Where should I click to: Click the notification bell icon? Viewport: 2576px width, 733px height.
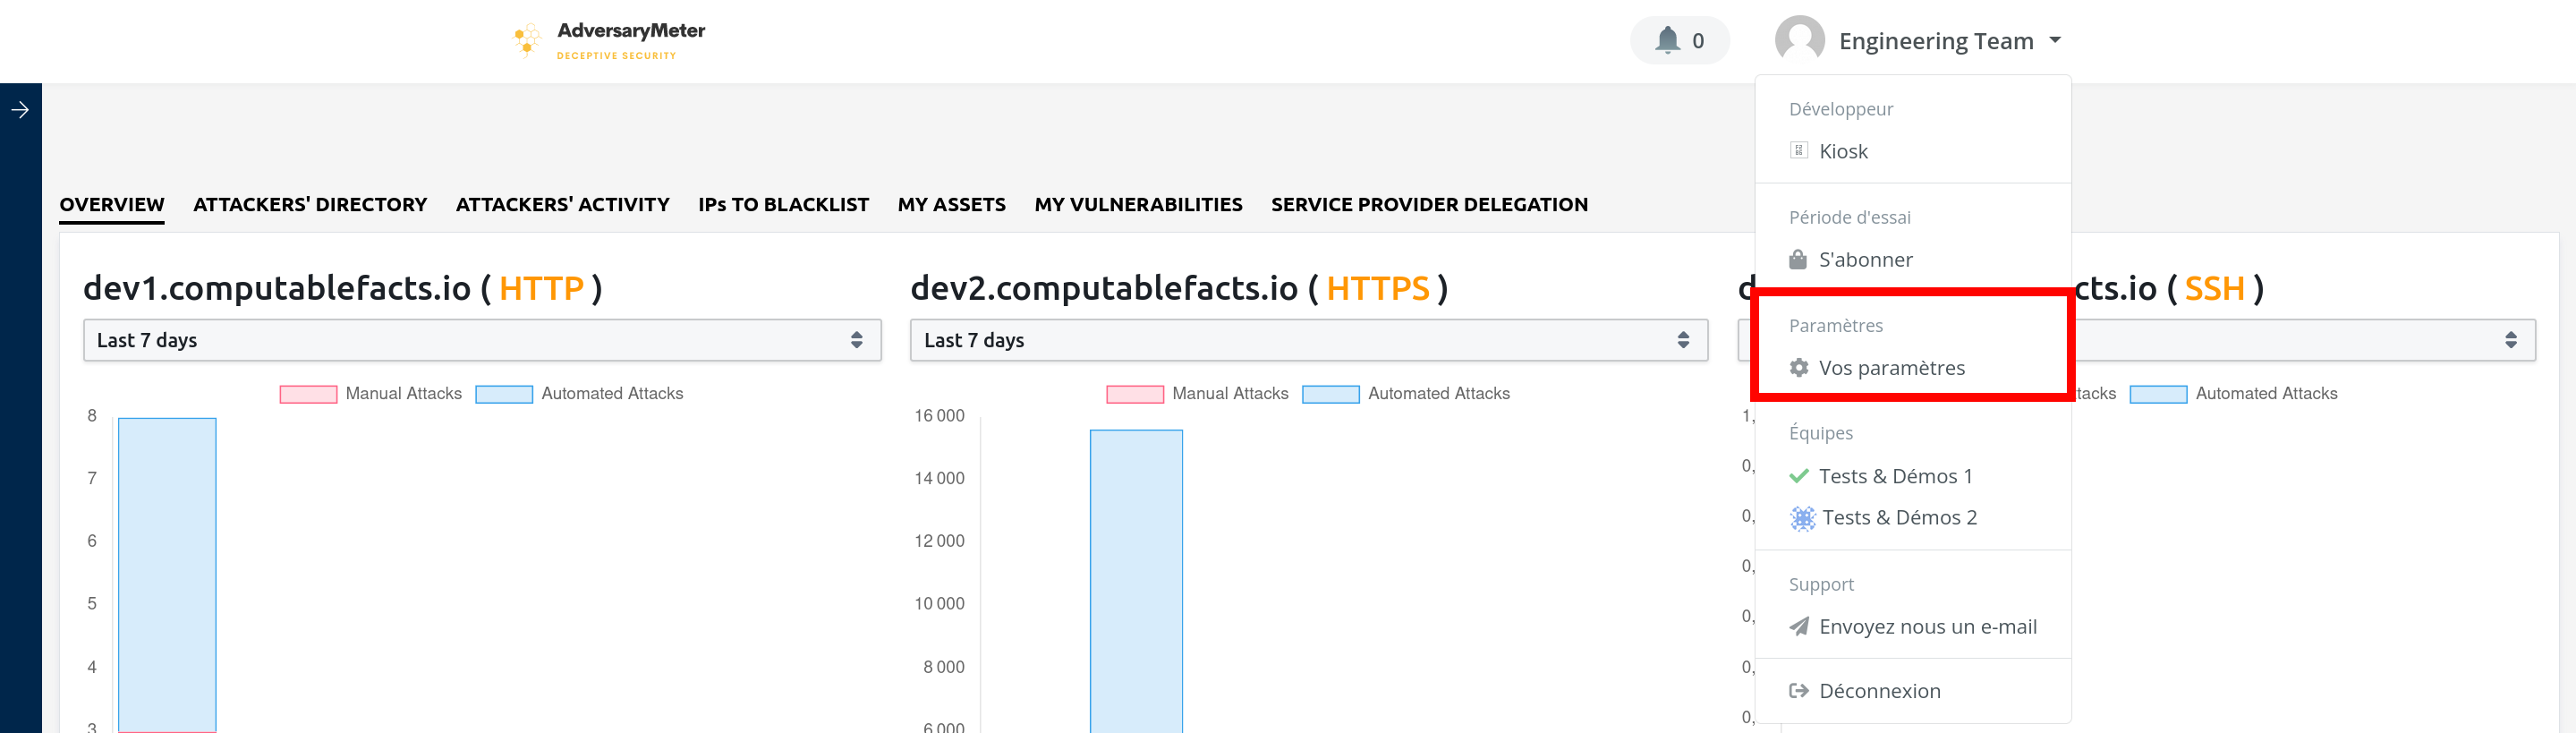pos(1667,40)
